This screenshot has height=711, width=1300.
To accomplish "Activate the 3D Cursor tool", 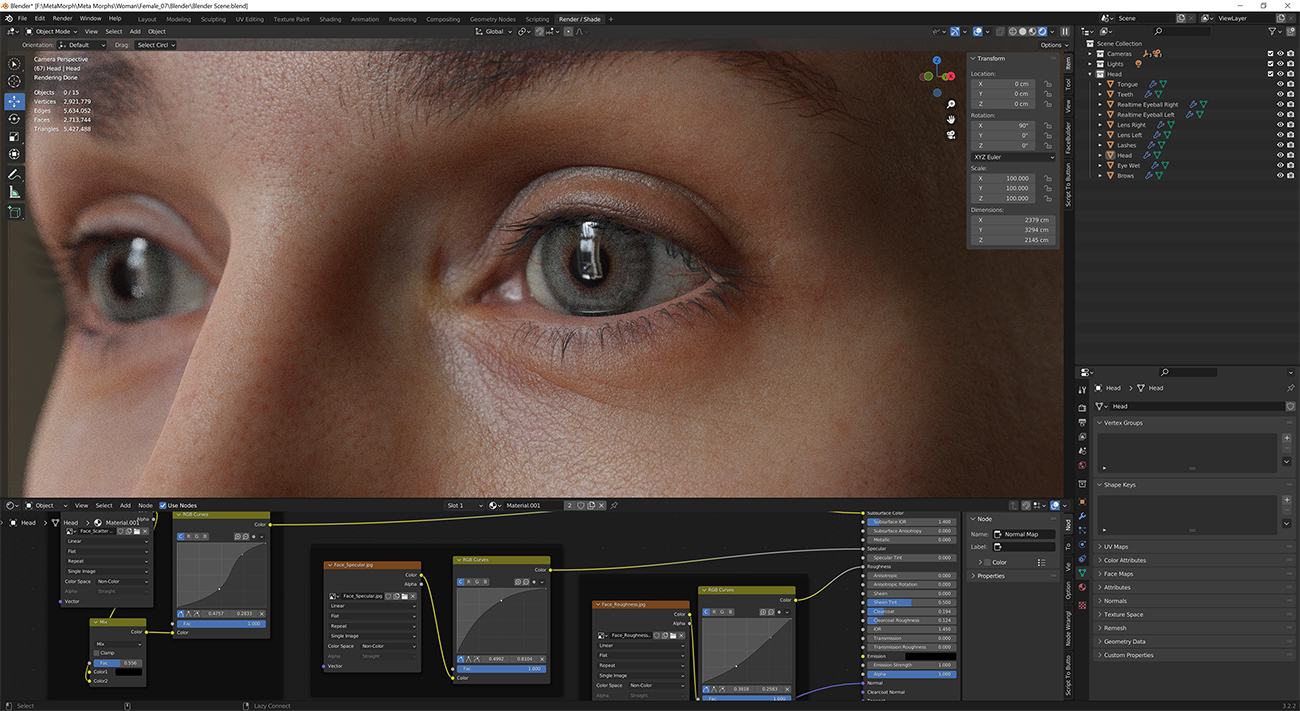I will [14, 82].
